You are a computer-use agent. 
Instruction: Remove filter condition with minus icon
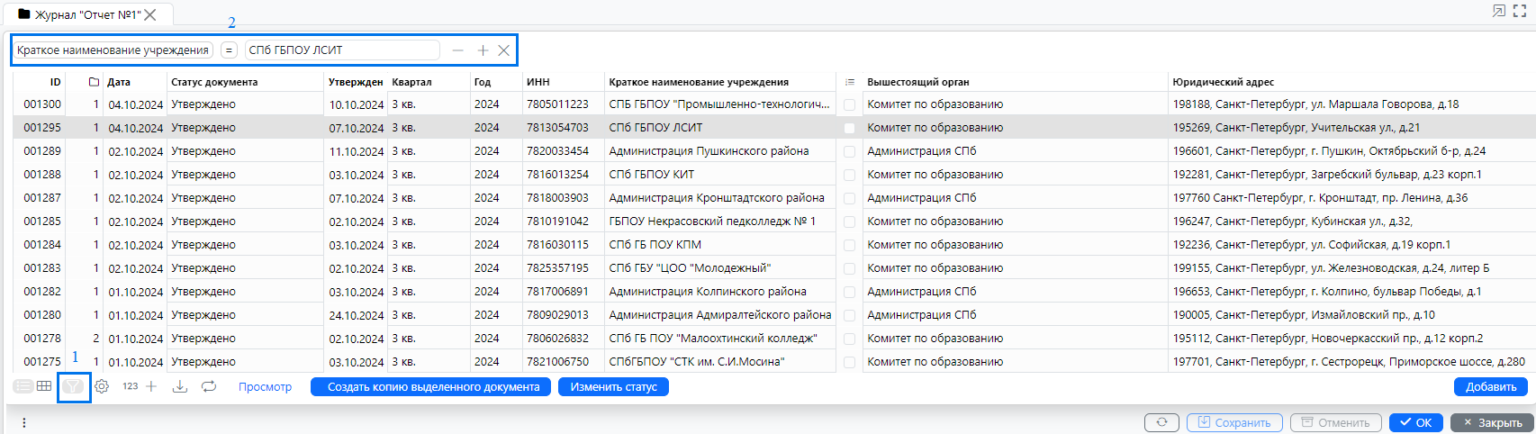(458, 50)
